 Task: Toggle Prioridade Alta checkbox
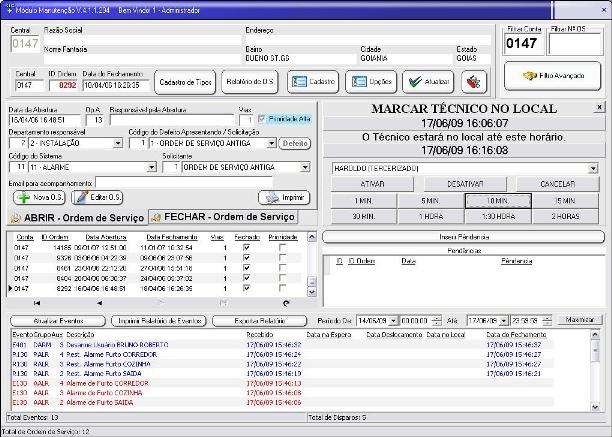tap(262, 119)
